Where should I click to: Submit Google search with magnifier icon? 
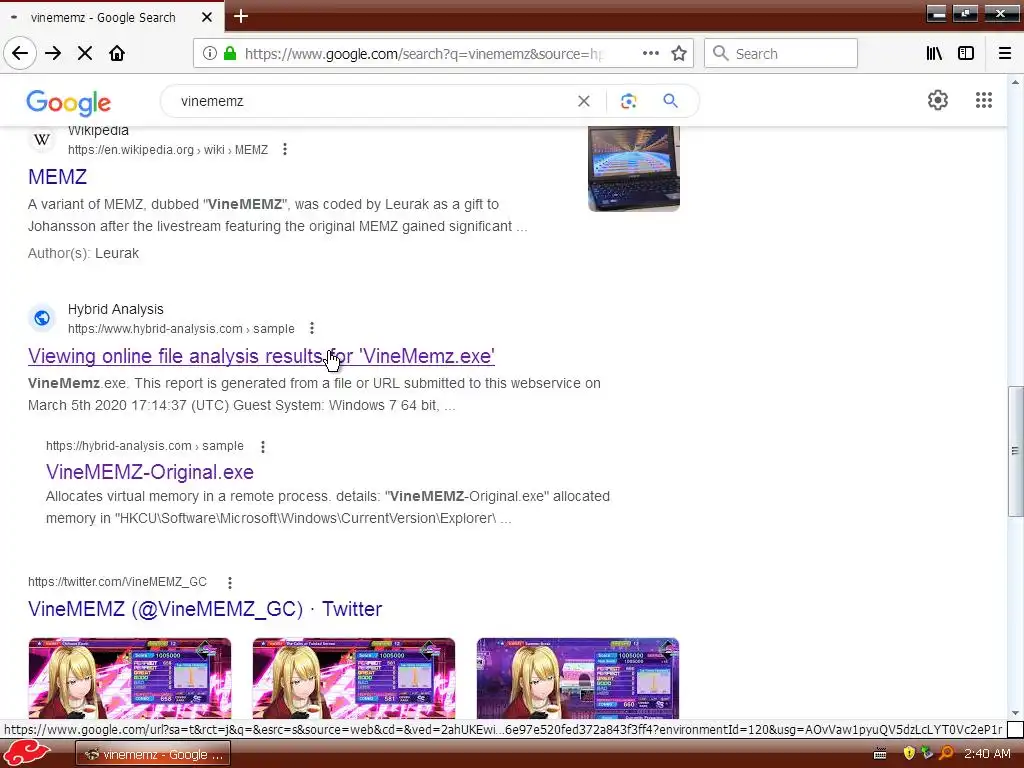point(670,101)
